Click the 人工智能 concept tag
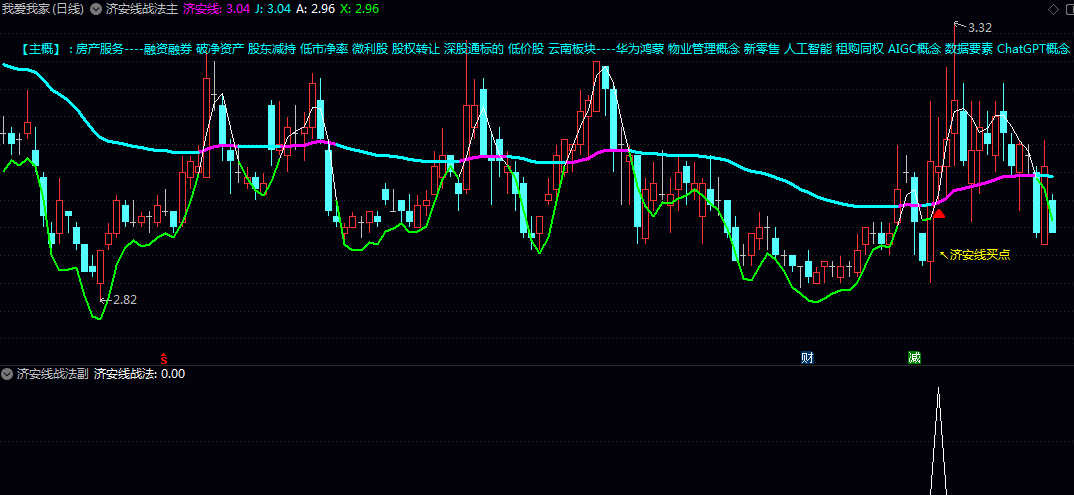Screen dimensions: 1074x495 [x=808, y=49]
